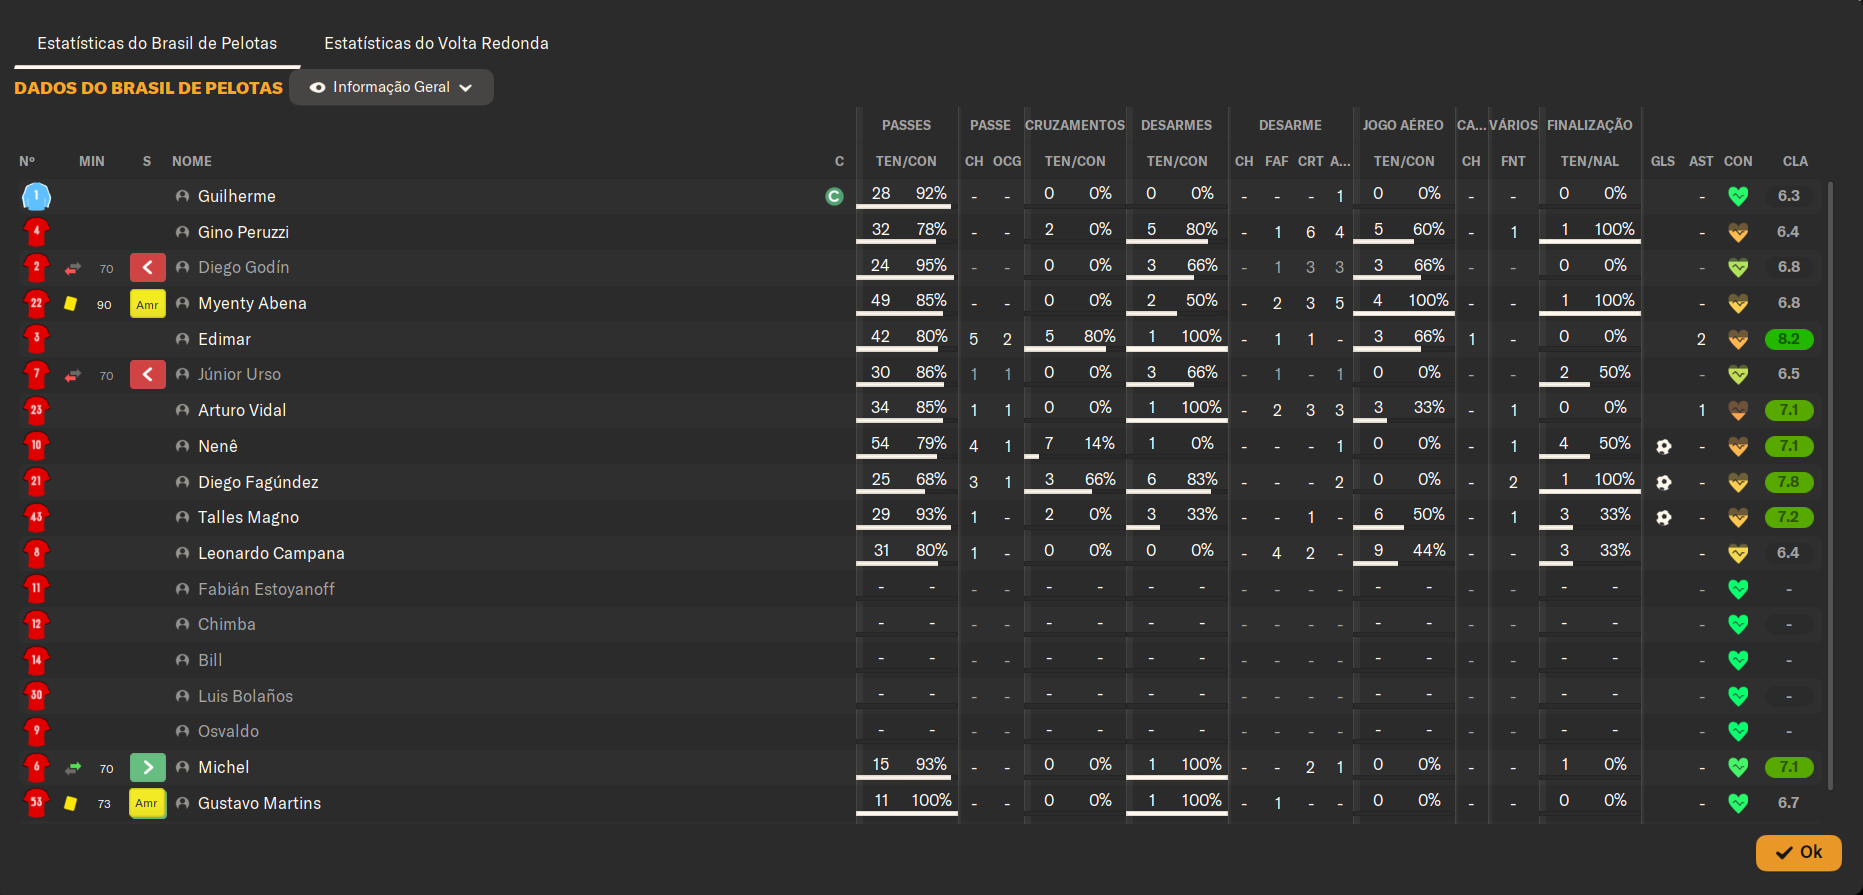
Task: Click the captain badge next to Guilherme
Action: 834,197
